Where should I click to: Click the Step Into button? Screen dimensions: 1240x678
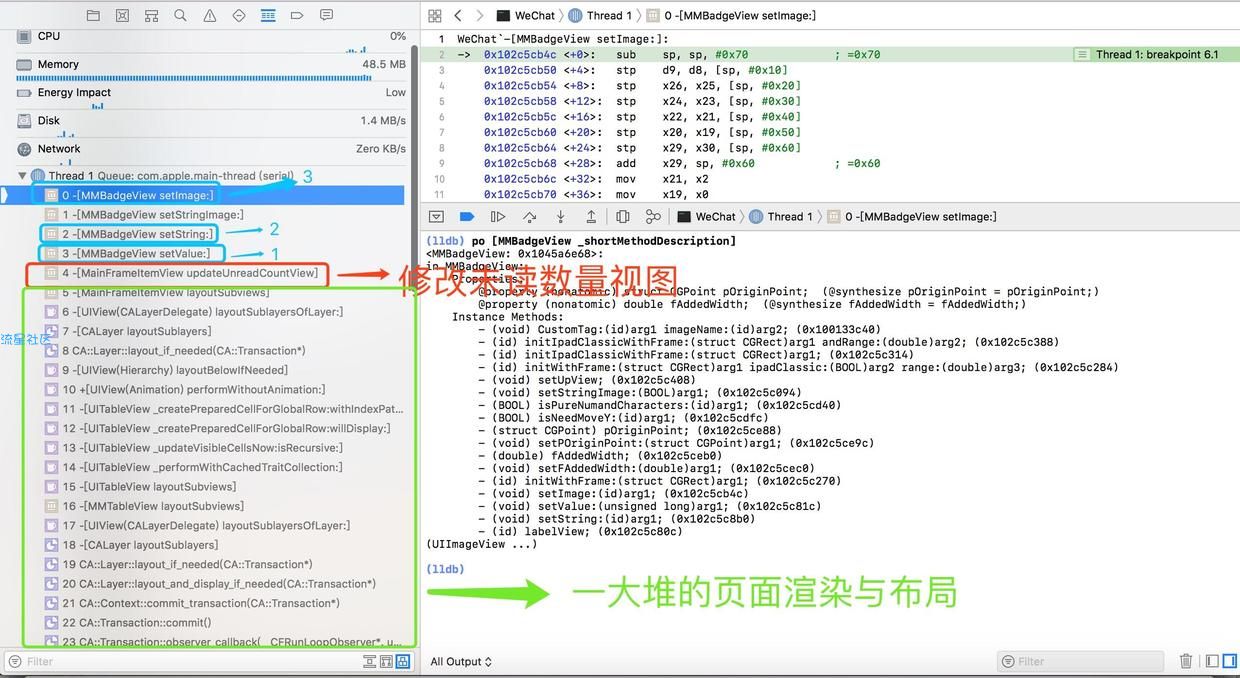[560, 217]
